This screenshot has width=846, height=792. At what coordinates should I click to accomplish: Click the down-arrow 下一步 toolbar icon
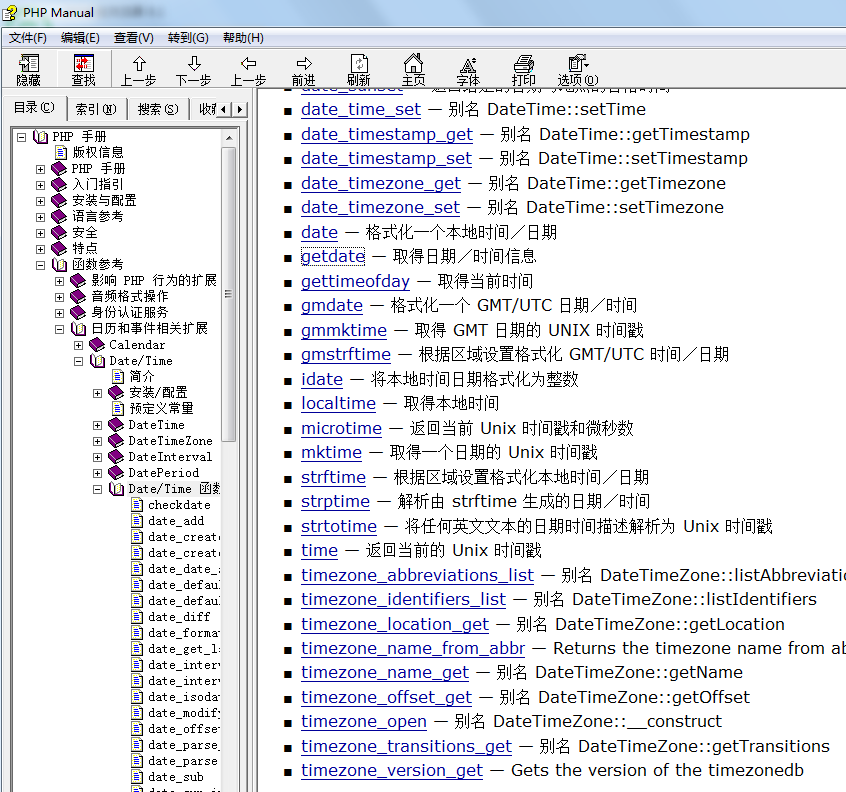pyautogui.click(x=194, y=69)
